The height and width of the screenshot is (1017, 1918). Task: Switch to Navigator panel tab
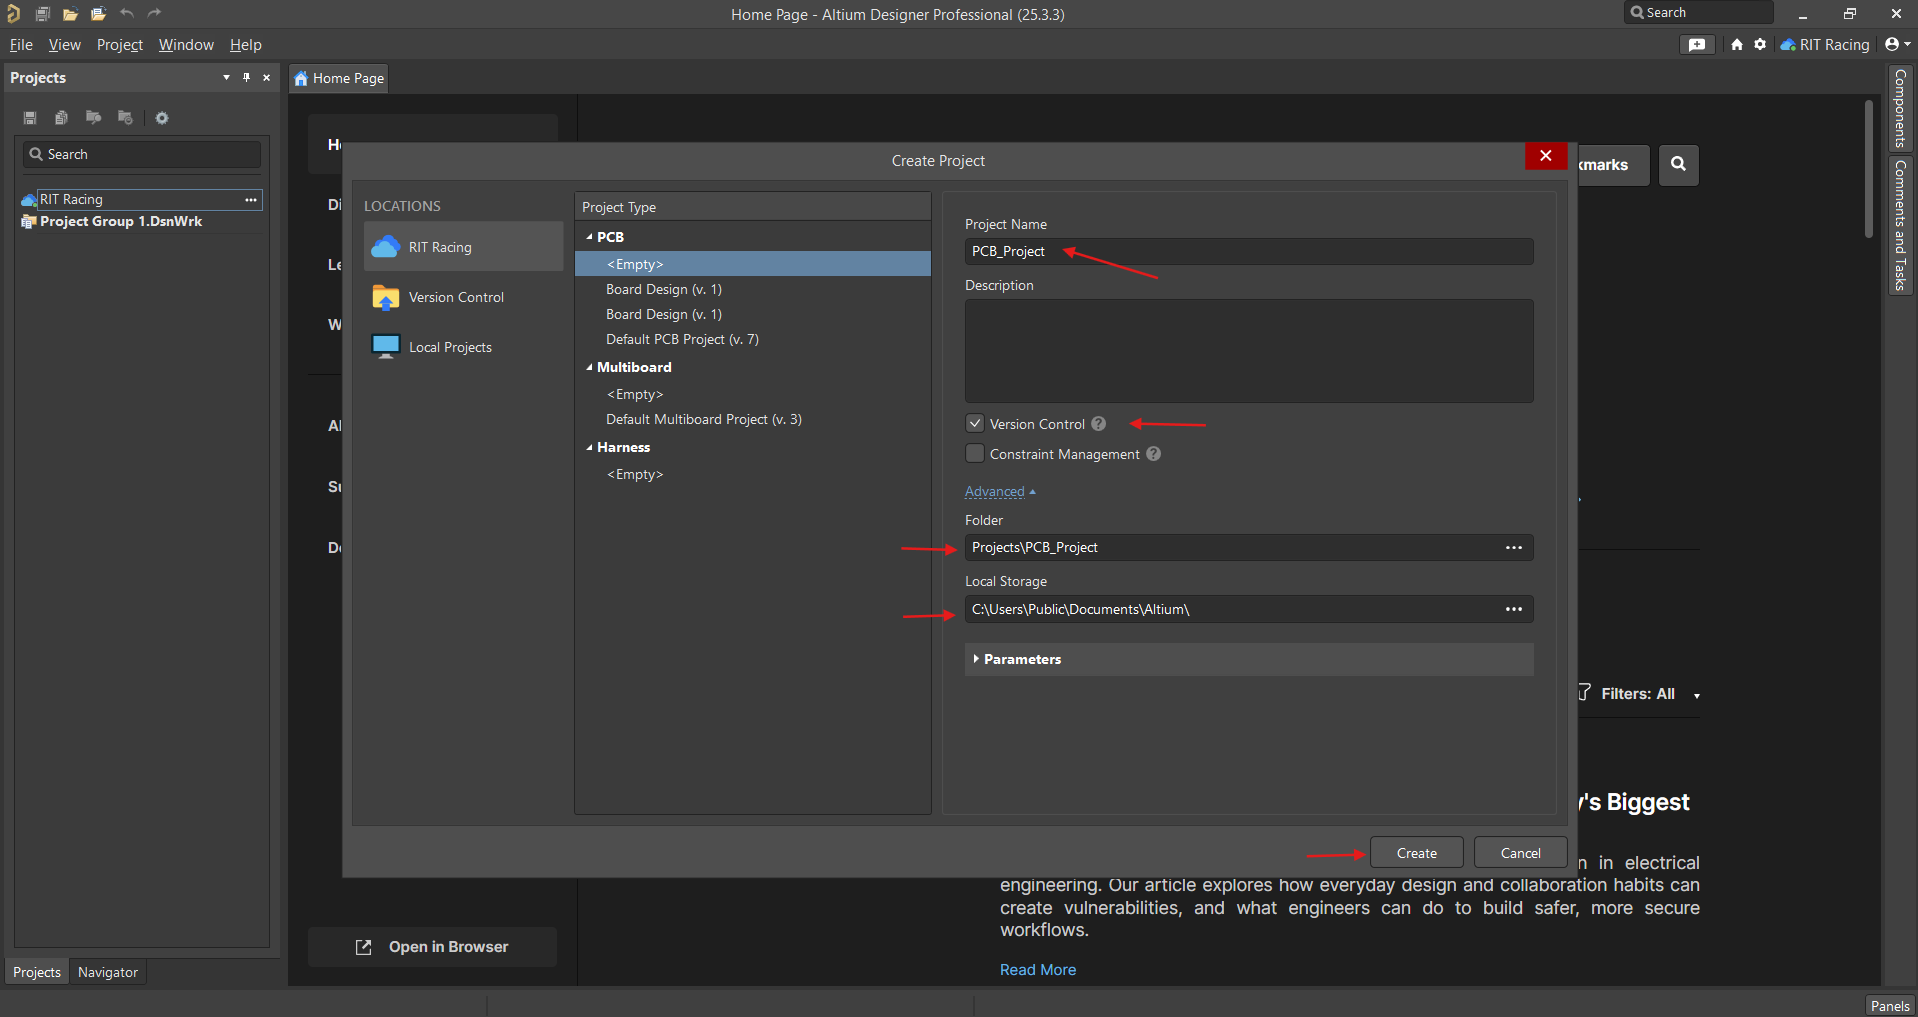[108, 972]
